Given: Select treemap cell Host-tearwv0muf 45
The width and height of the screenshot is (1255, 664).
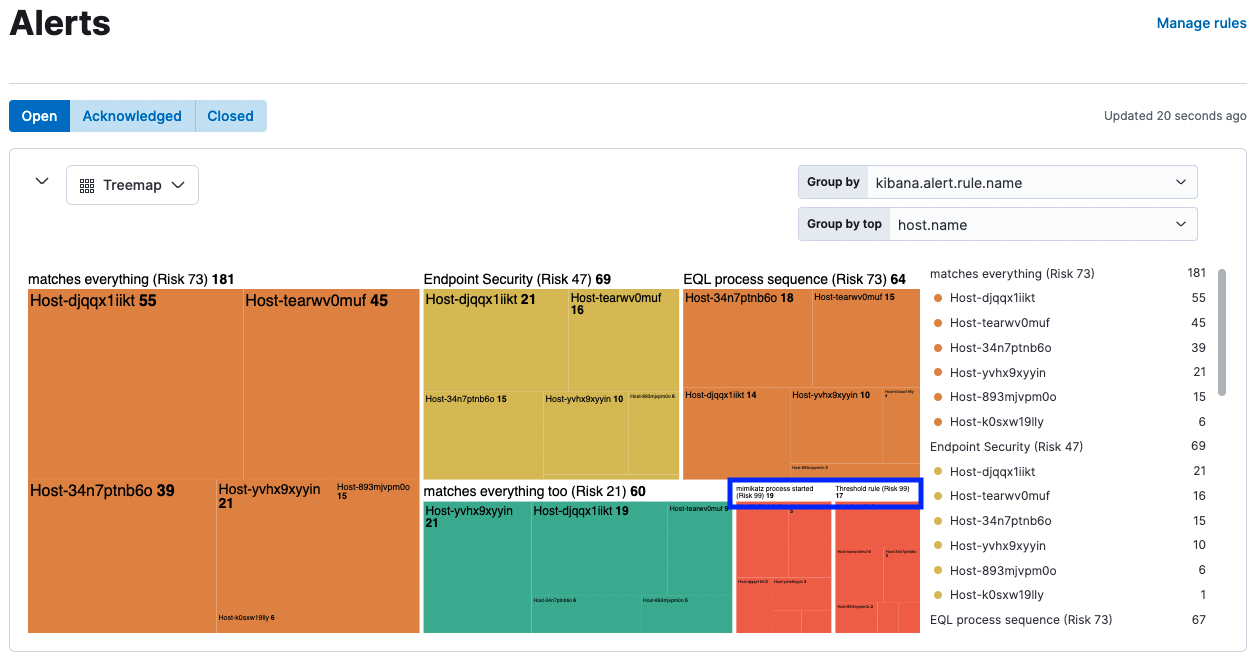Looking at the screenshot, I should 331,384.
